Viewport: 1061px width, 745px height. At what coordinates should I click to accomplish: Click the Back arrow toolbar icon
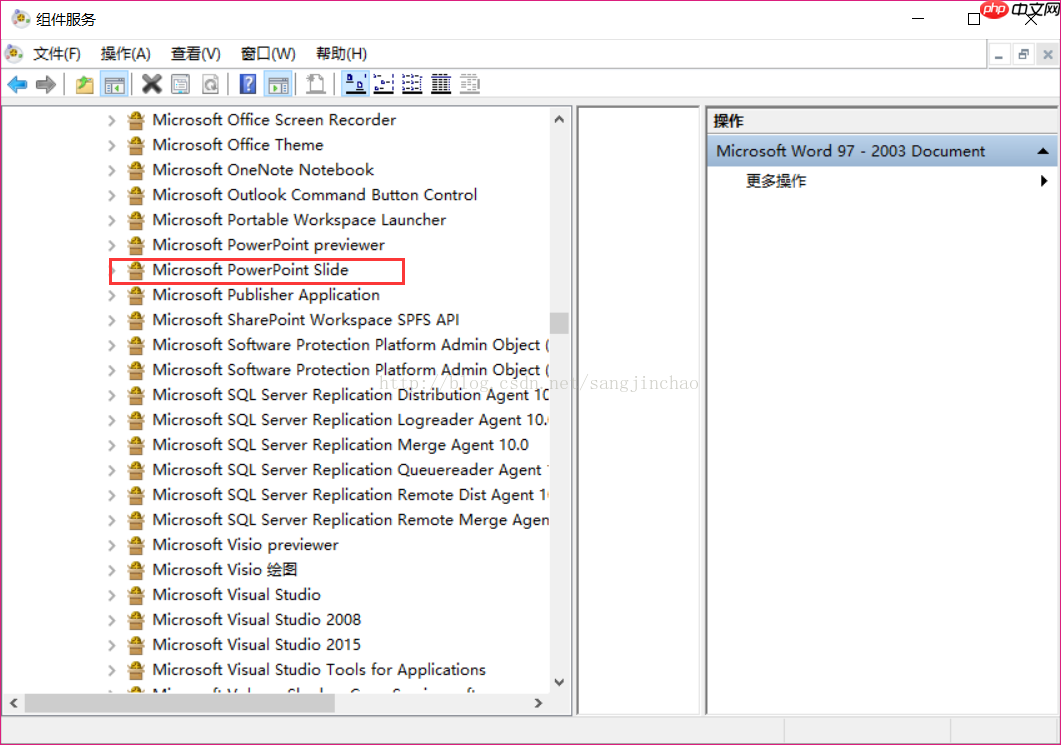pyautogui.click(x=18, y=85)
